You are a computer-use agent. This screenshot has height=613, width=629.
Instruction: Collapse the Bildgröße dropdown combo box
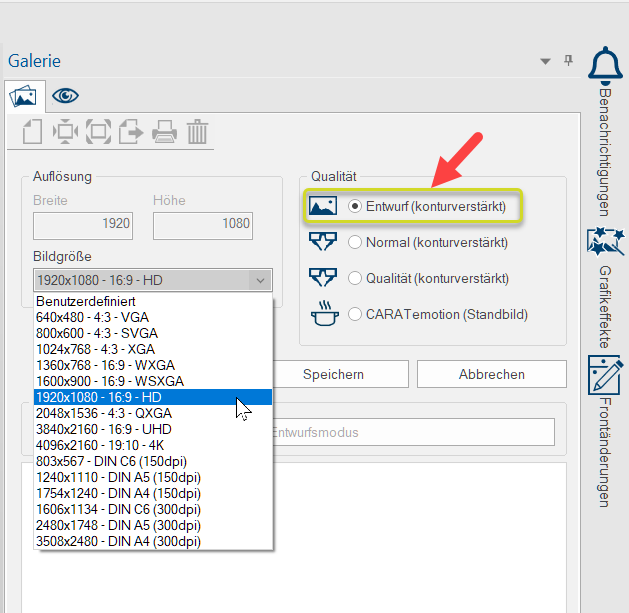pos(260,281)
